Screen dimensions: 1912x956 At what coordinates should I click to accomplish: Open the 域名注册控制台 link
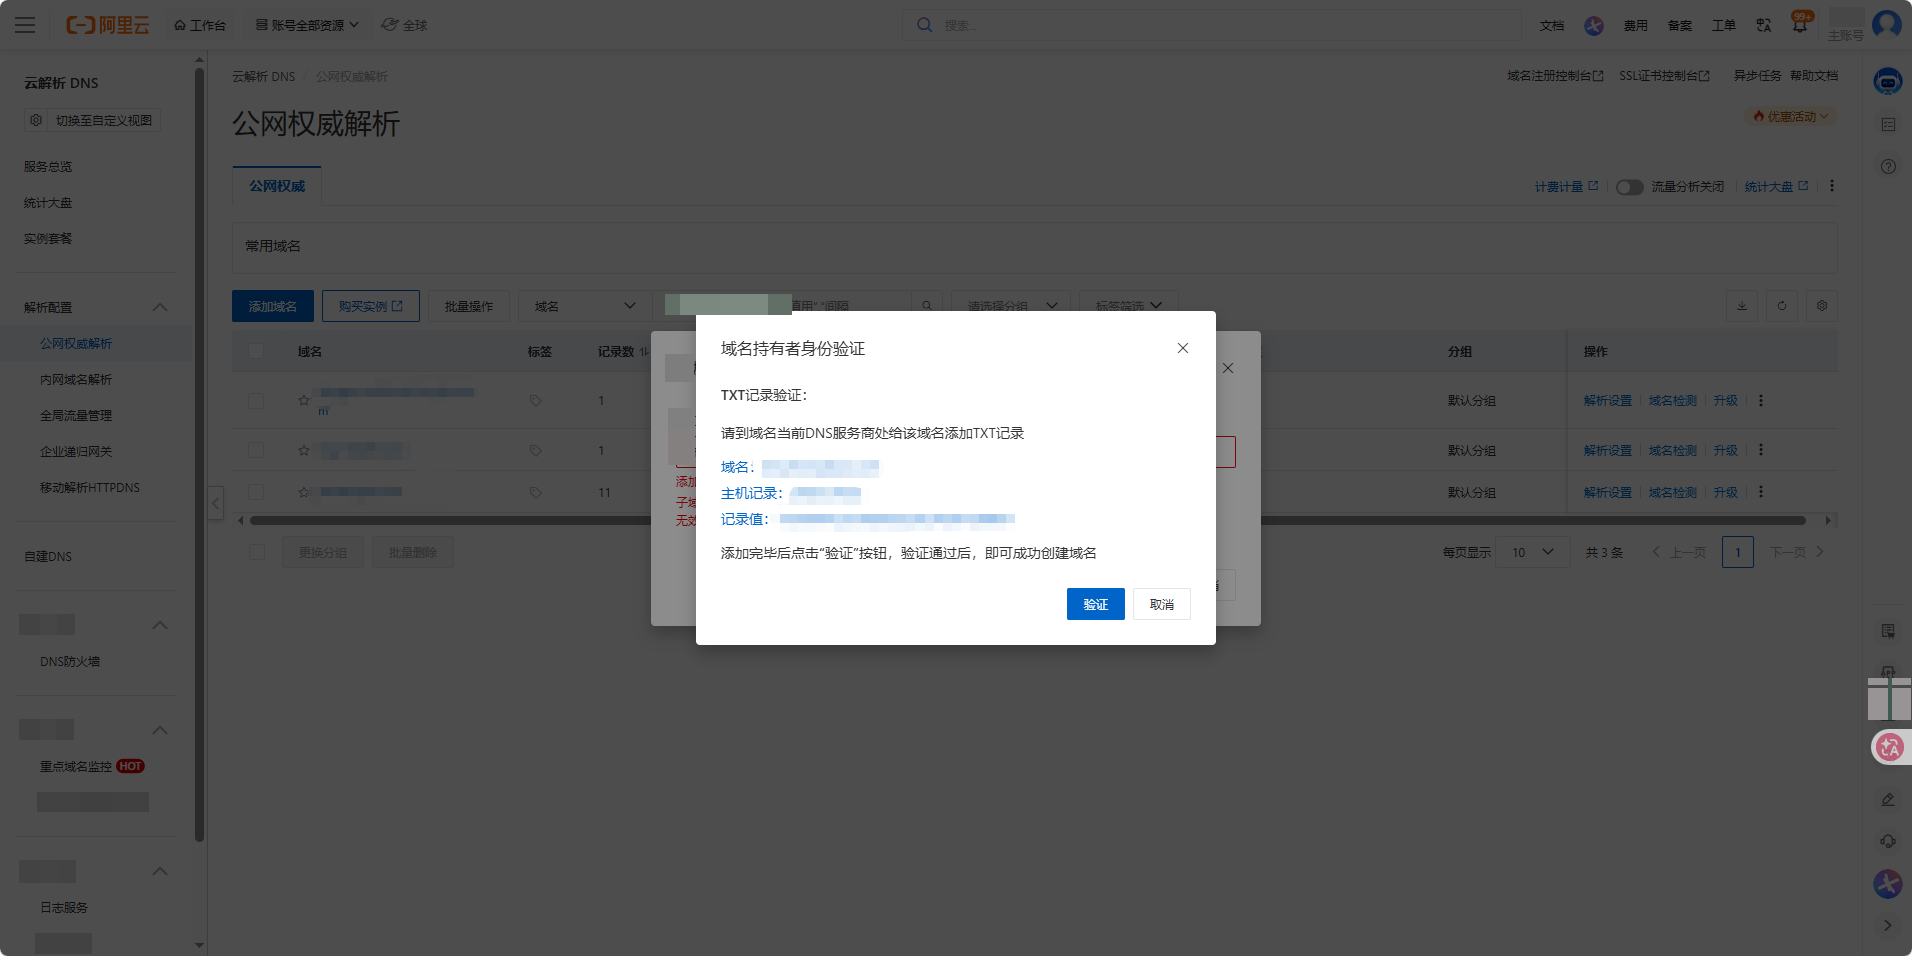[1555, 76]
